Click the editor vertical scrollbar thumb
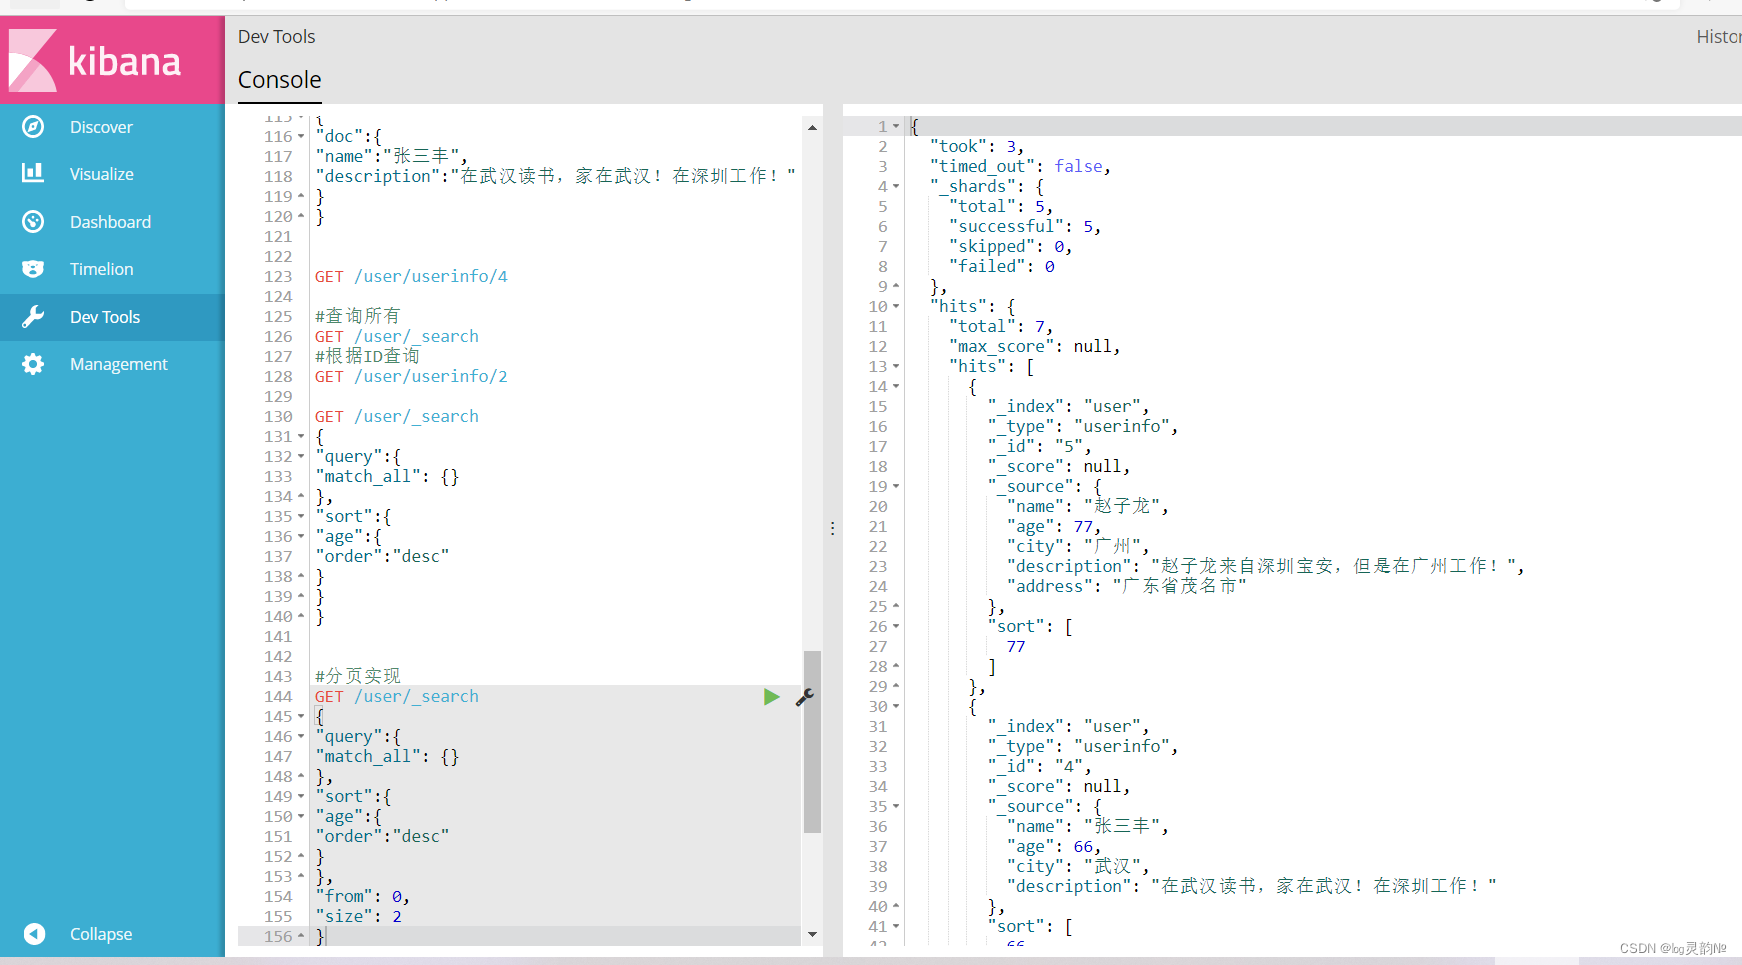 [x=812, y=742]
